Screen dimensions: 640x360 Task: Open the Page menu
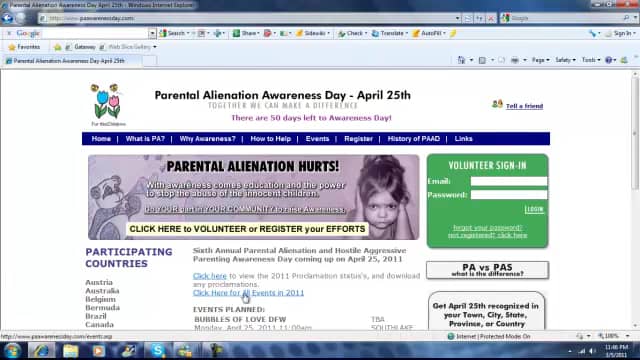(540, 60)
